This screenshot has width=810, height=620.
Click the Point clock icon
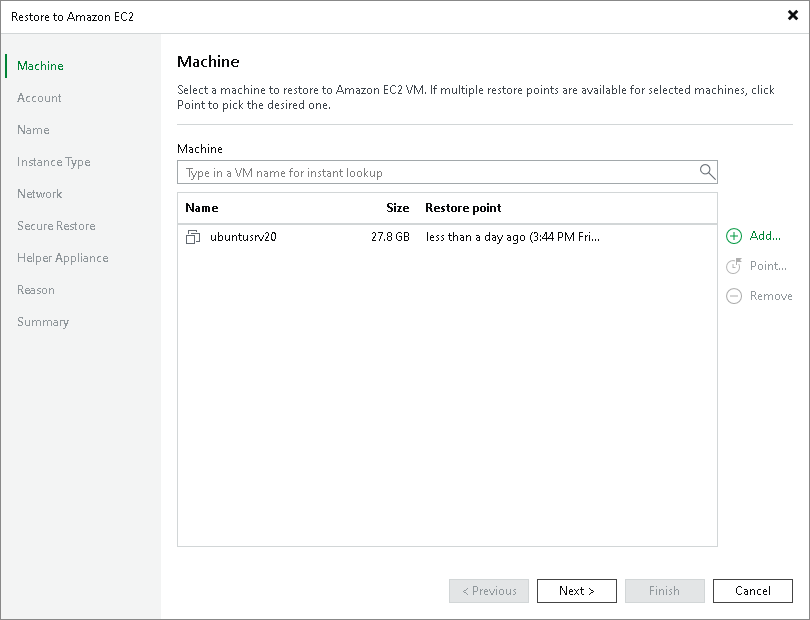tap(734, 266)
